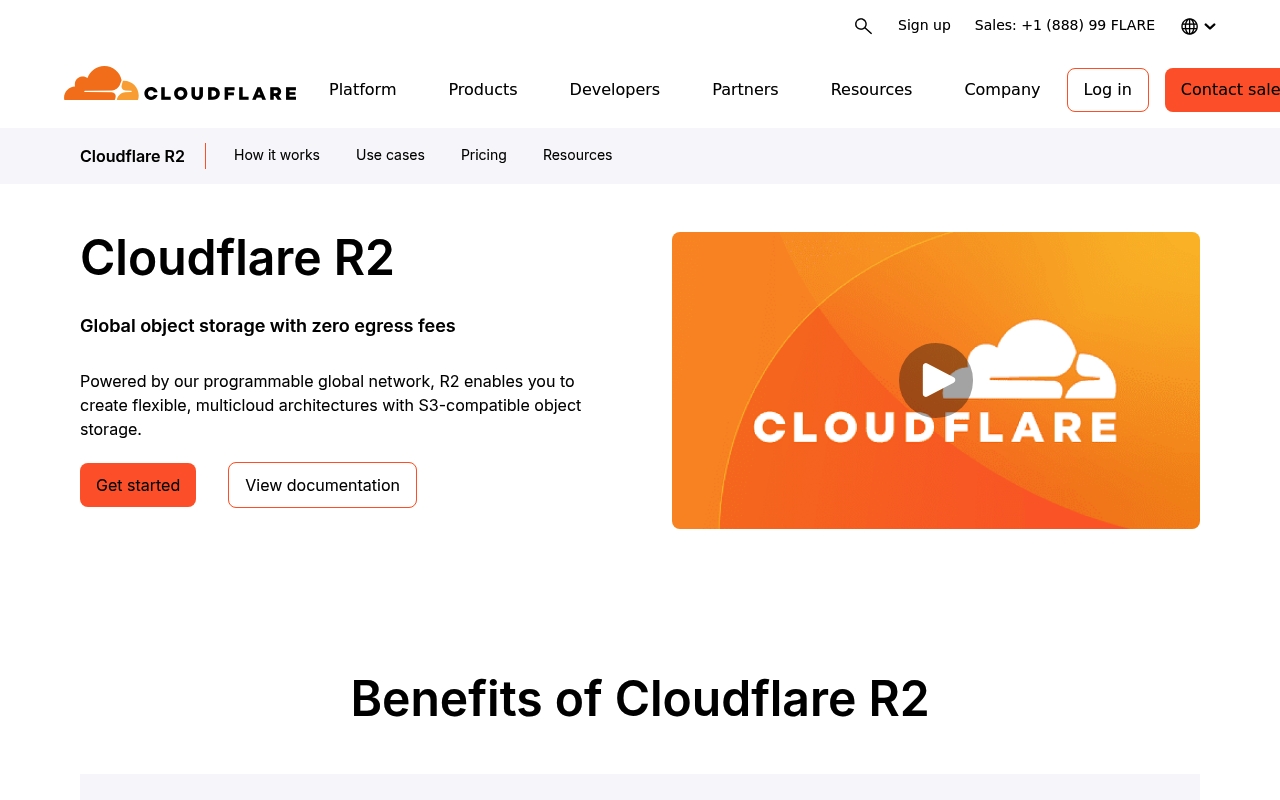Open the Partners menu

(745, 89)
